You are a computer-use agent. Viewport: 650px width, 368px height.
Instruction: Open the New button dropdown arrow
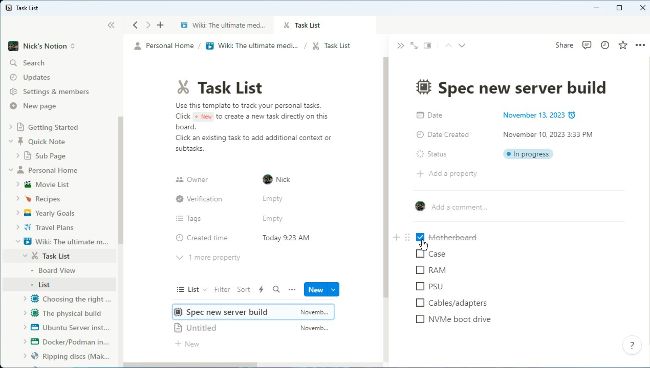[x=333, y=290]
